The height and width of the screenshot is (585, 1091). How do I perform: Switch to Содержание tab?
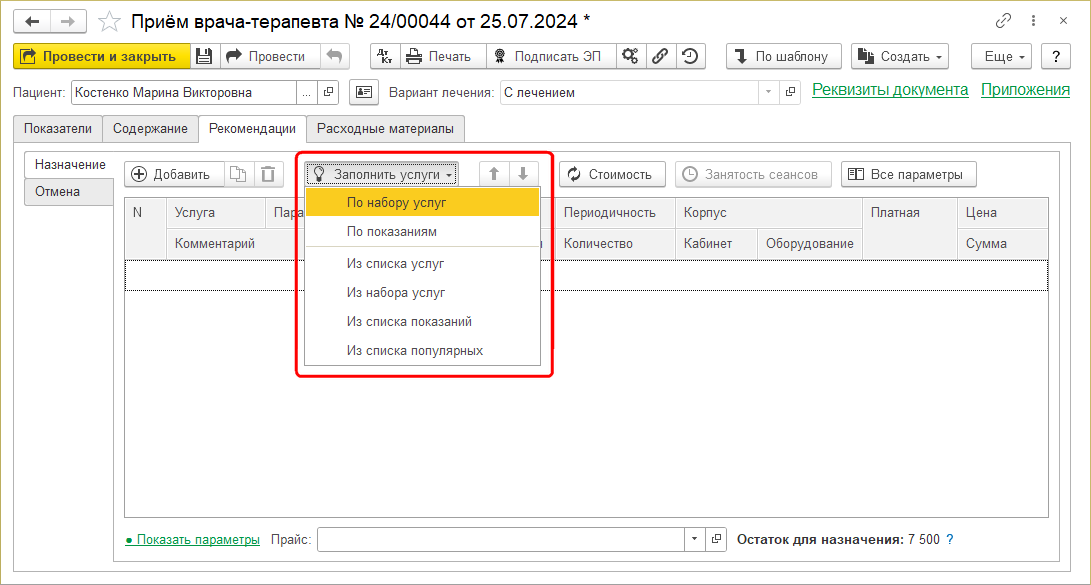point(150,129)
